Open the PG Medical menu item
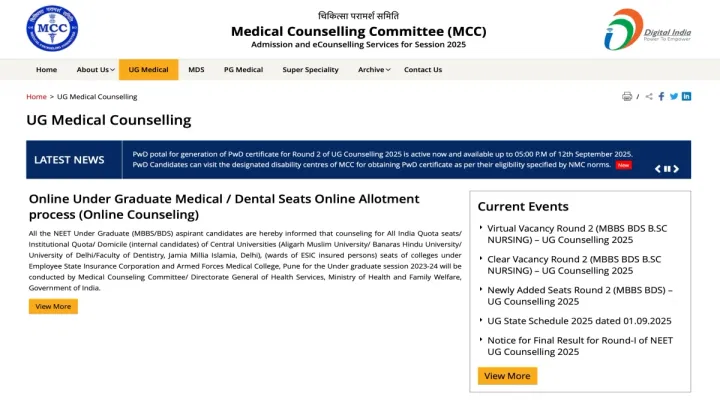720x400 pixels. point(243,70)
